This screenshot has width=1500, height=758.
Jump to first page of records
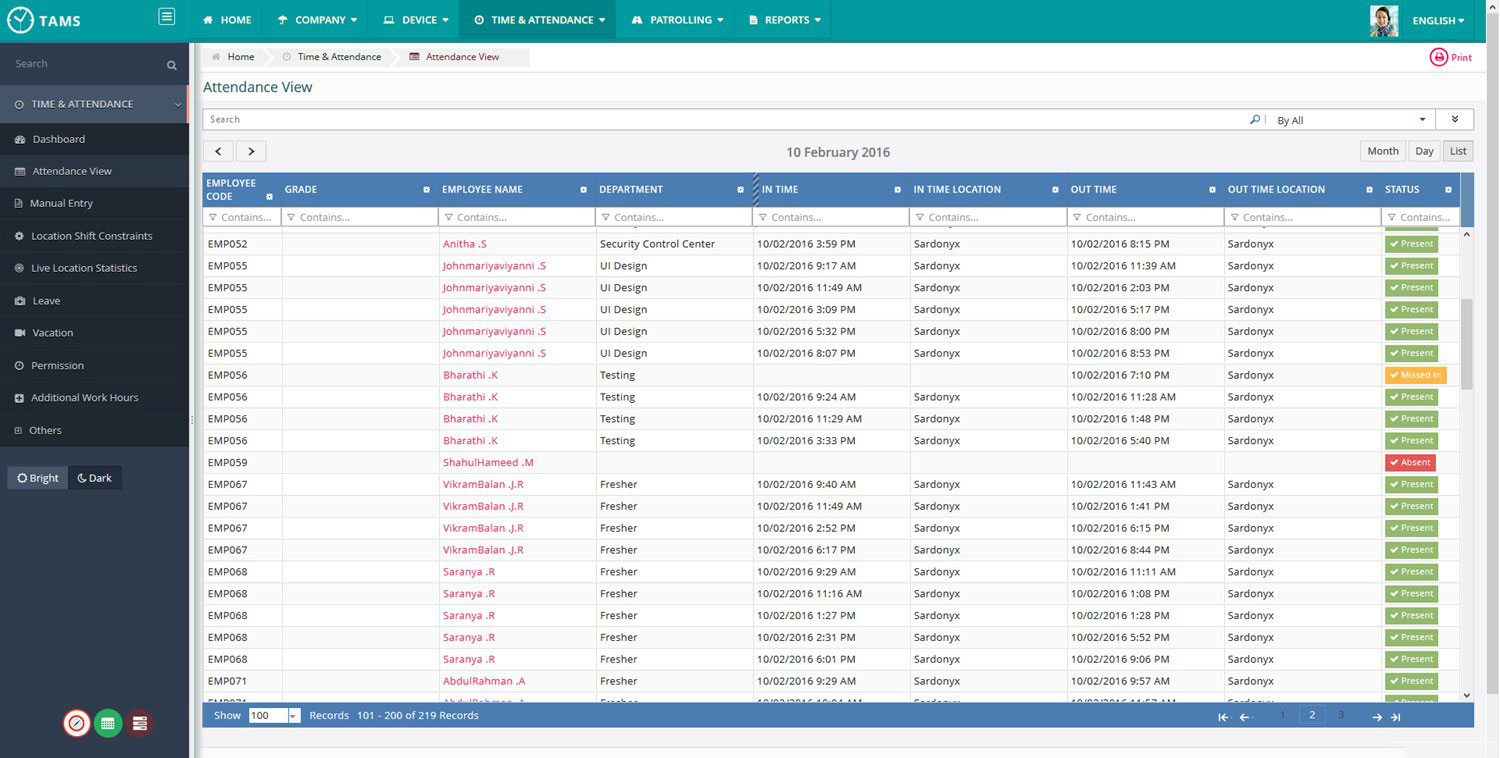[x=1223, y=717]
